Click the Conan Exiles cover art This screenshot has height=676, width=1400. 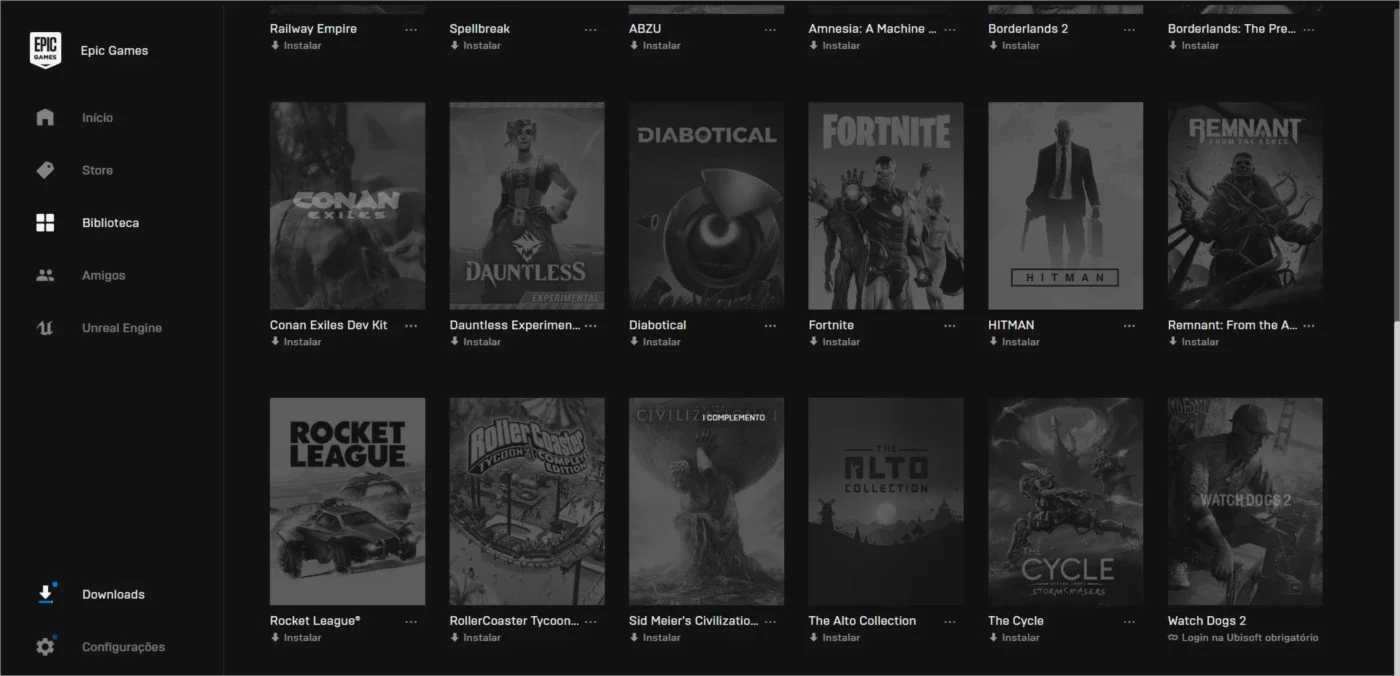347,206
